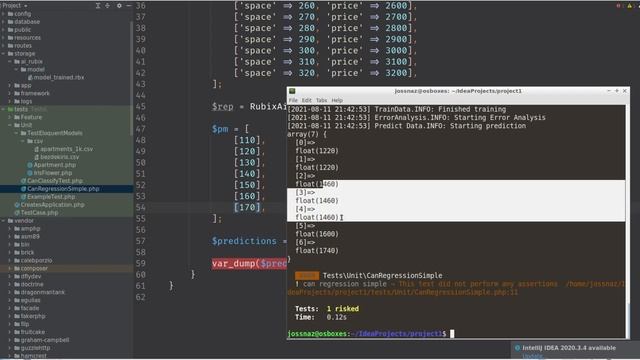Viewport: 640px width, 360px height.
Task: Select the Unit folder row
Action: pos(67,125)
